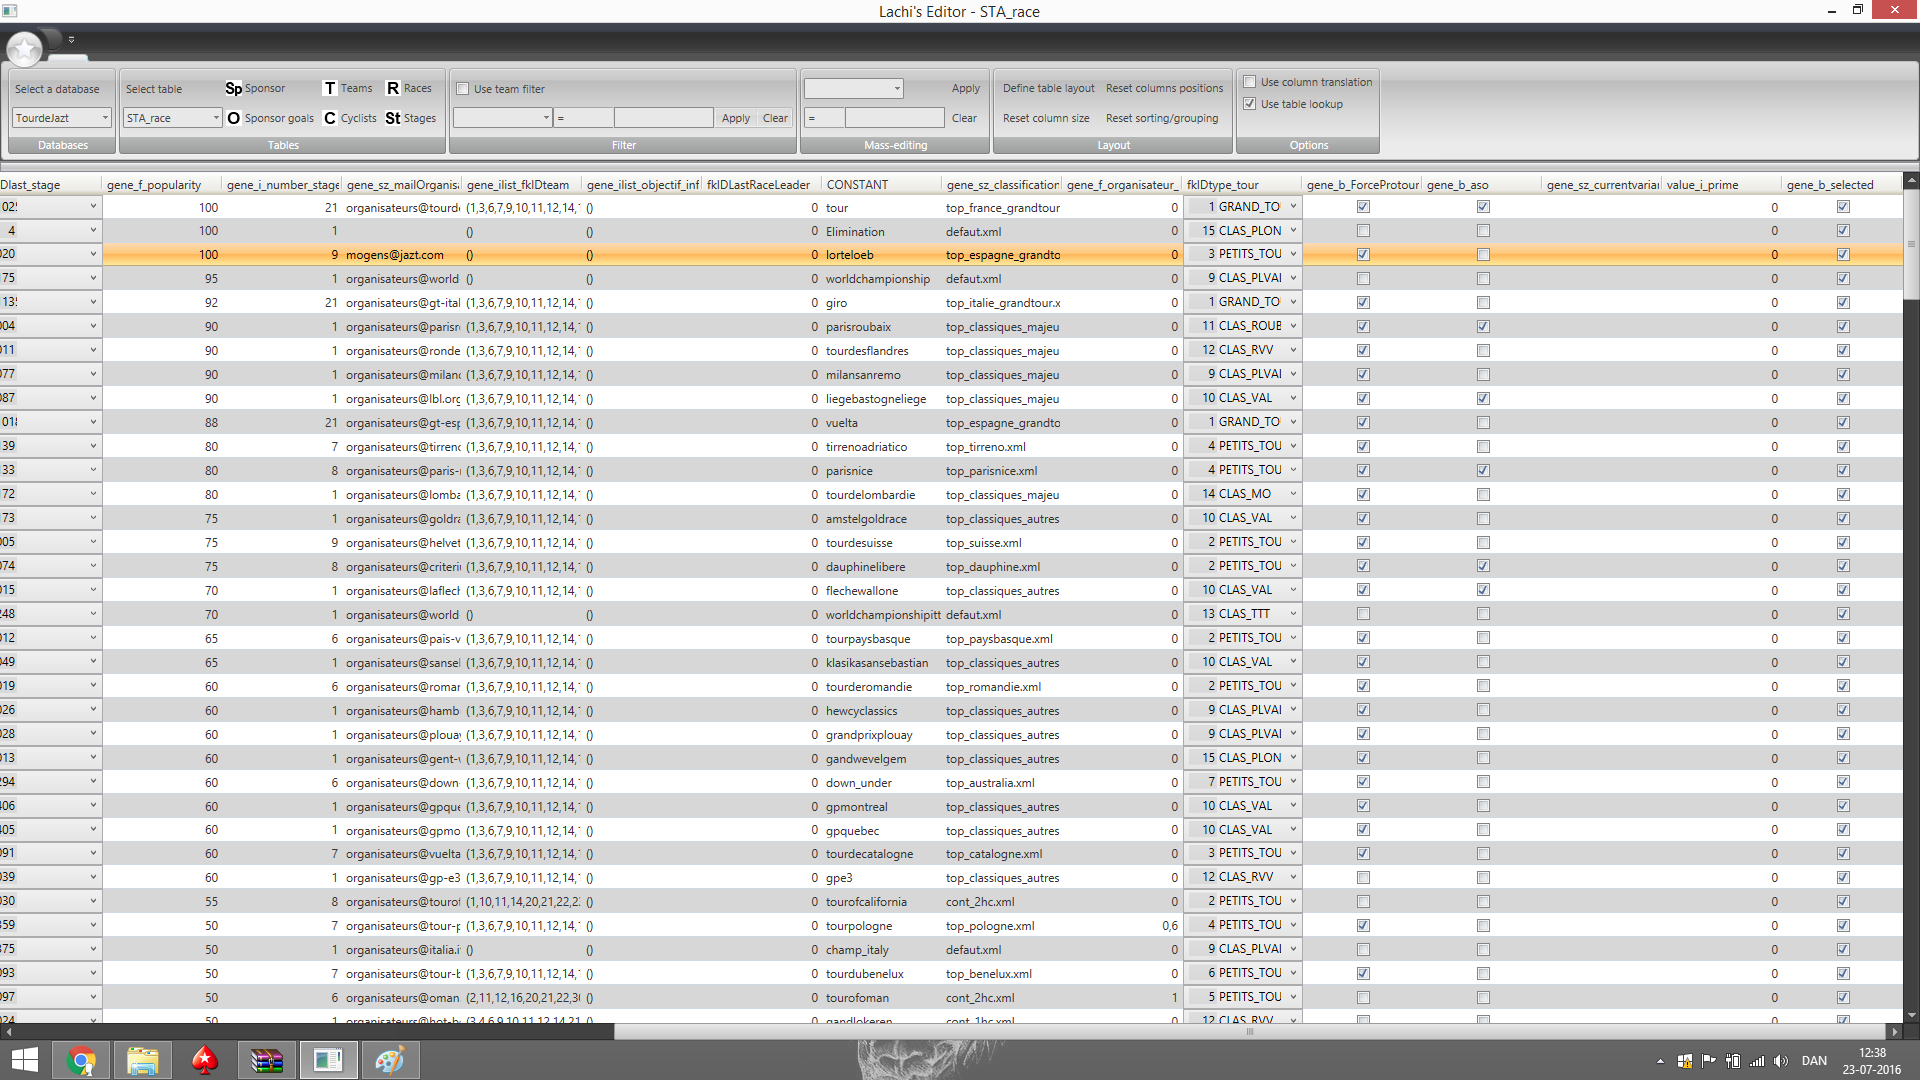Click the filter value input field
The image size is (1920, 1080).
click(663, 118)
